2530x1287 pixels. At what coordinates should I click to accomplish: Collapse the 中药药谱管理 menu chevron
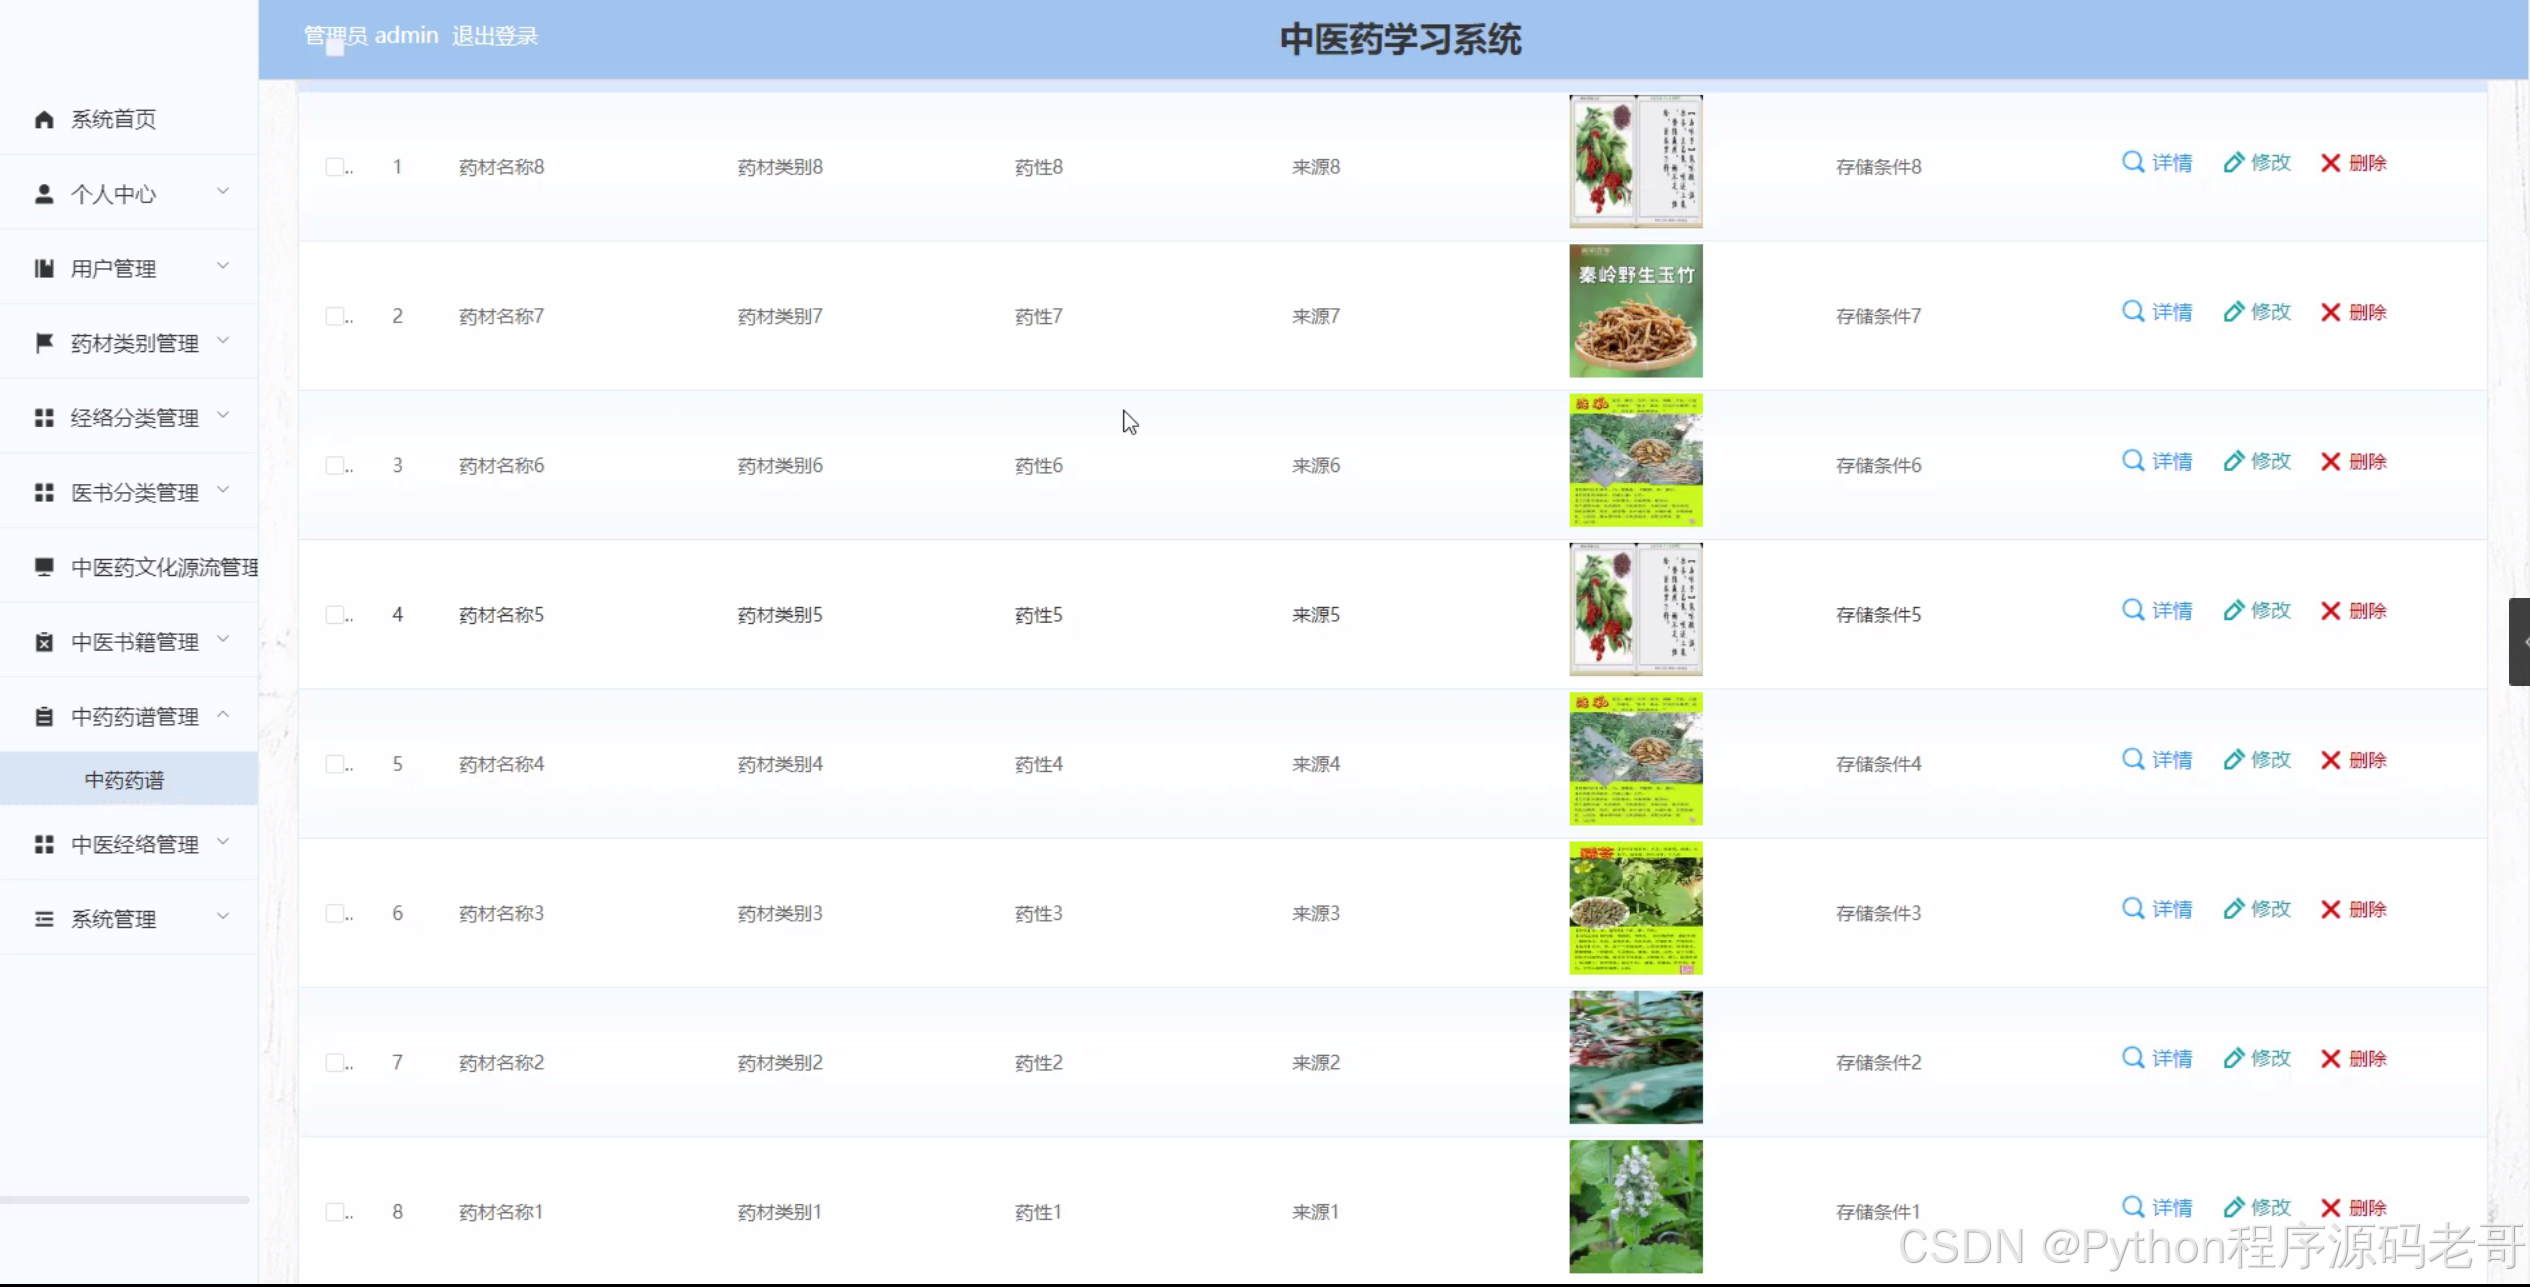coord(223,714)
